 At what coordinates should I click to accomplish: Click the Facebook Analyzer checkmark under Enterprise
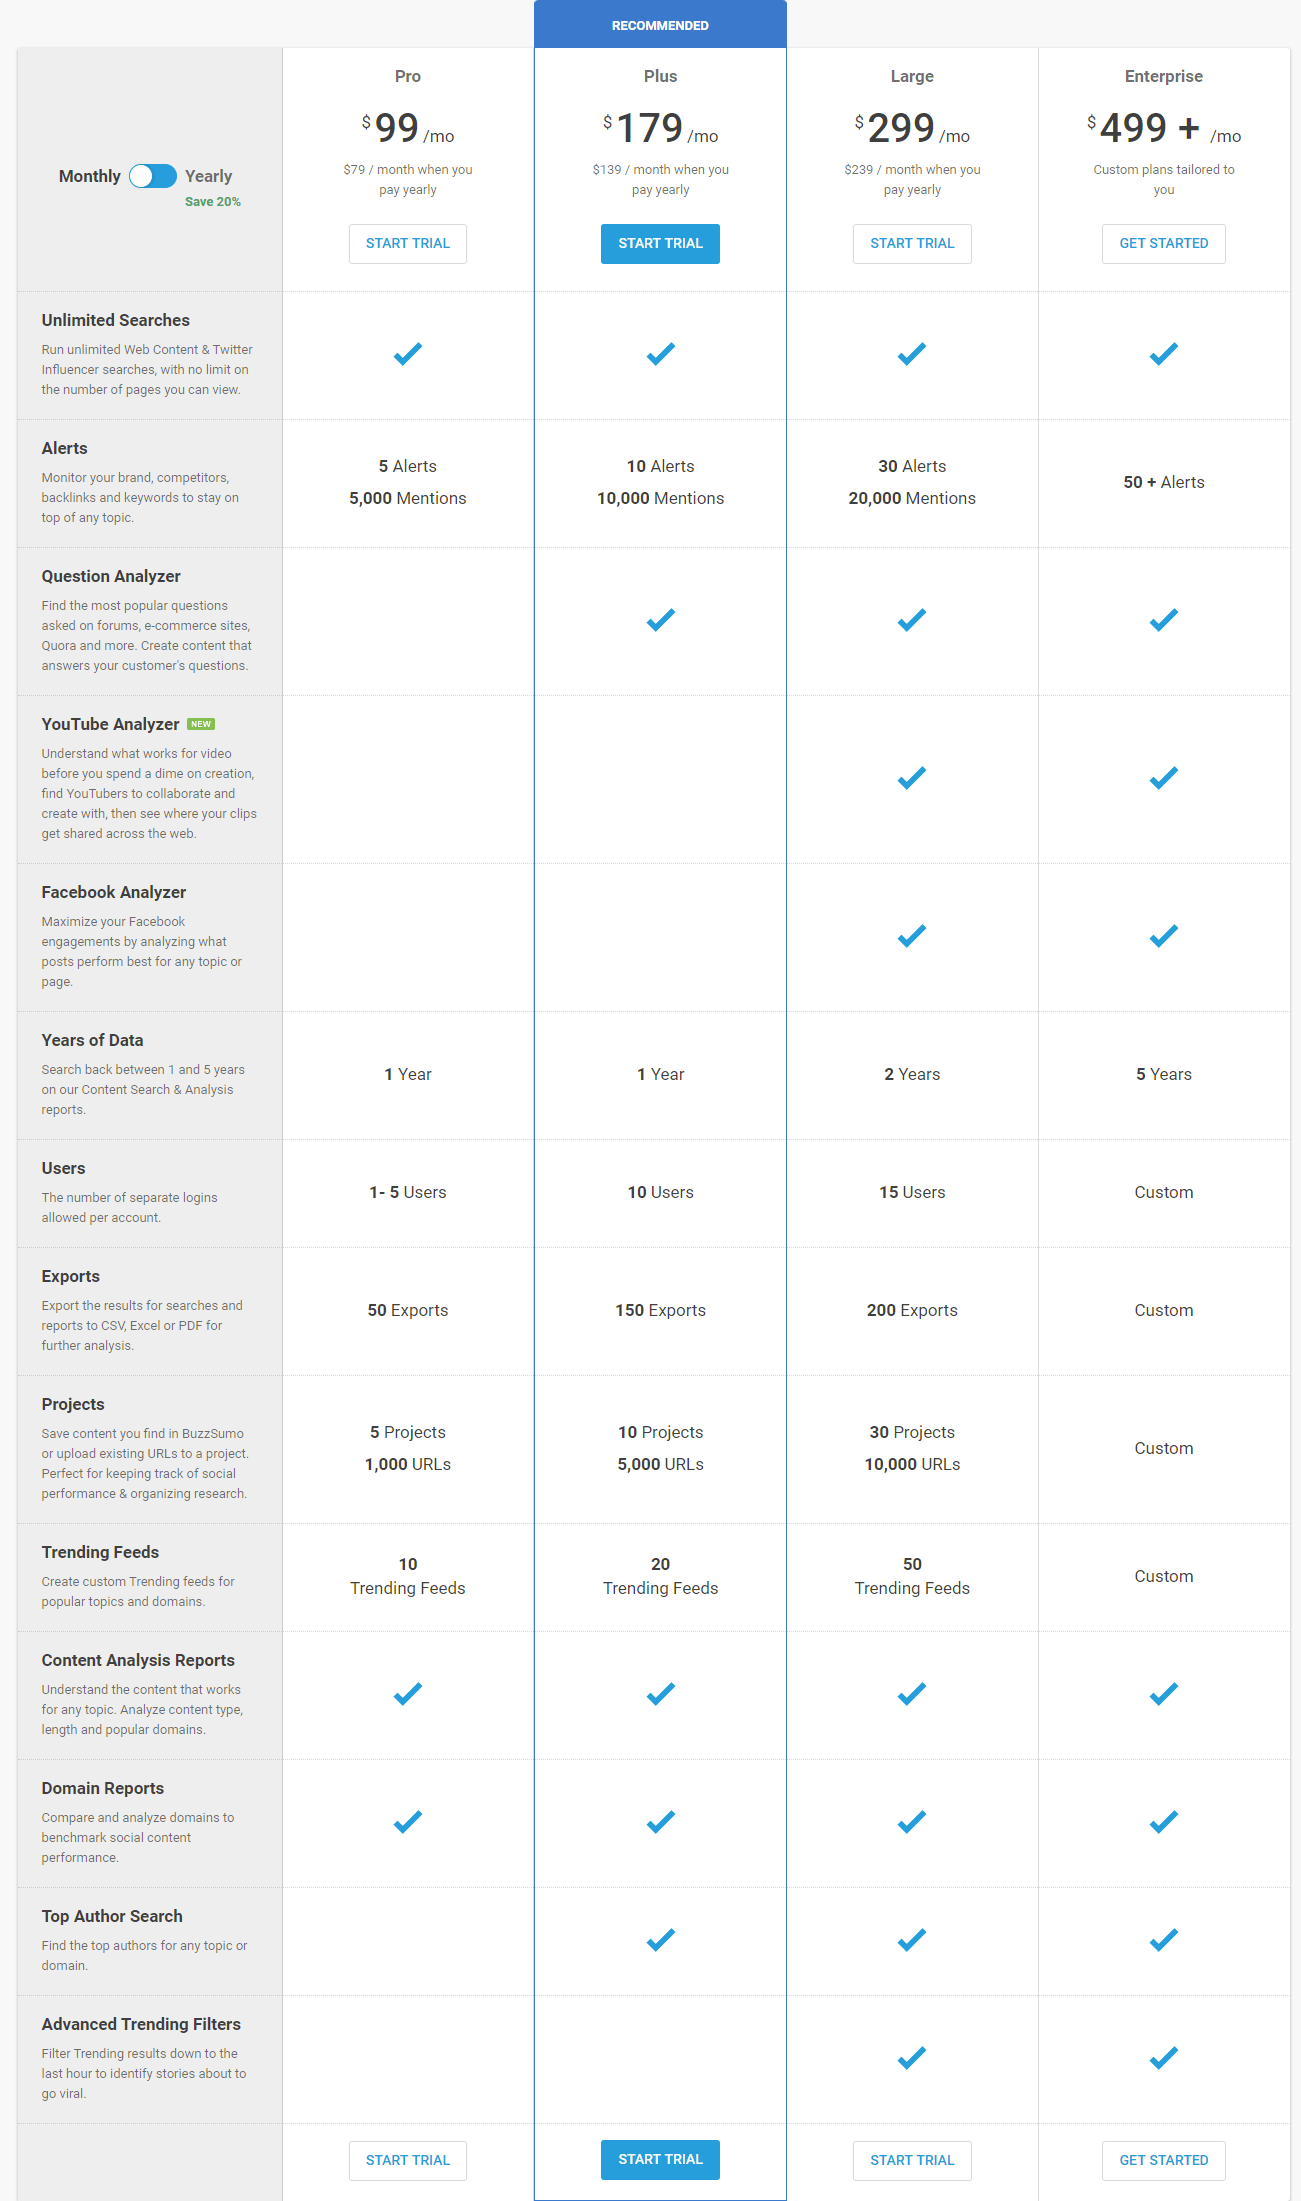1163,936
